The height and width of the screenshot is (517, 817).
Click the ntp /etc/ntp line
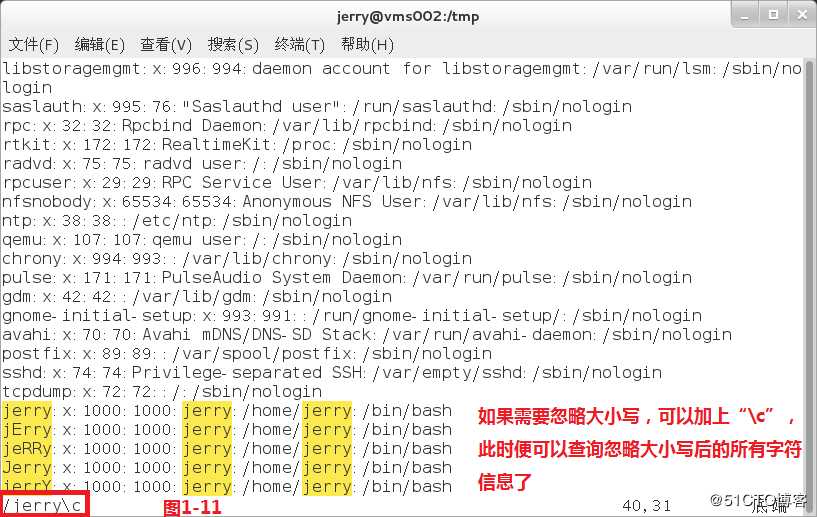[x=177, y=220]
